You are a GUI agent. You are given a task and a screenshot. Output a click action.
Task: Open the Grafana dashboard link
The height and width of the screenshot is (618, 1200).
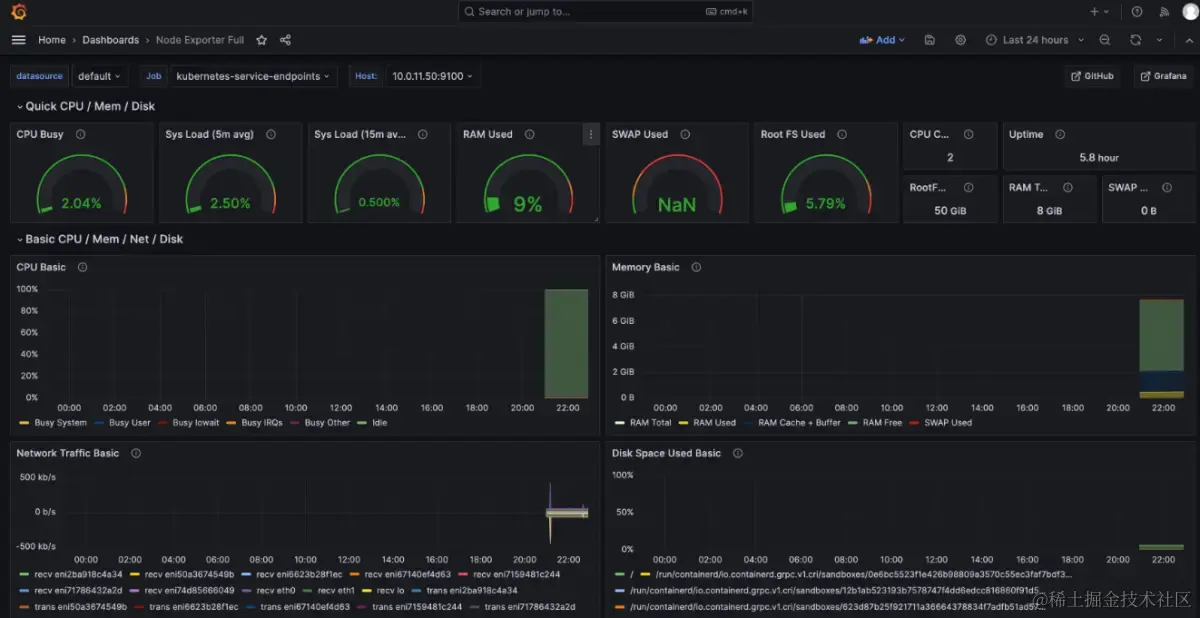[x=1163, y=76]
